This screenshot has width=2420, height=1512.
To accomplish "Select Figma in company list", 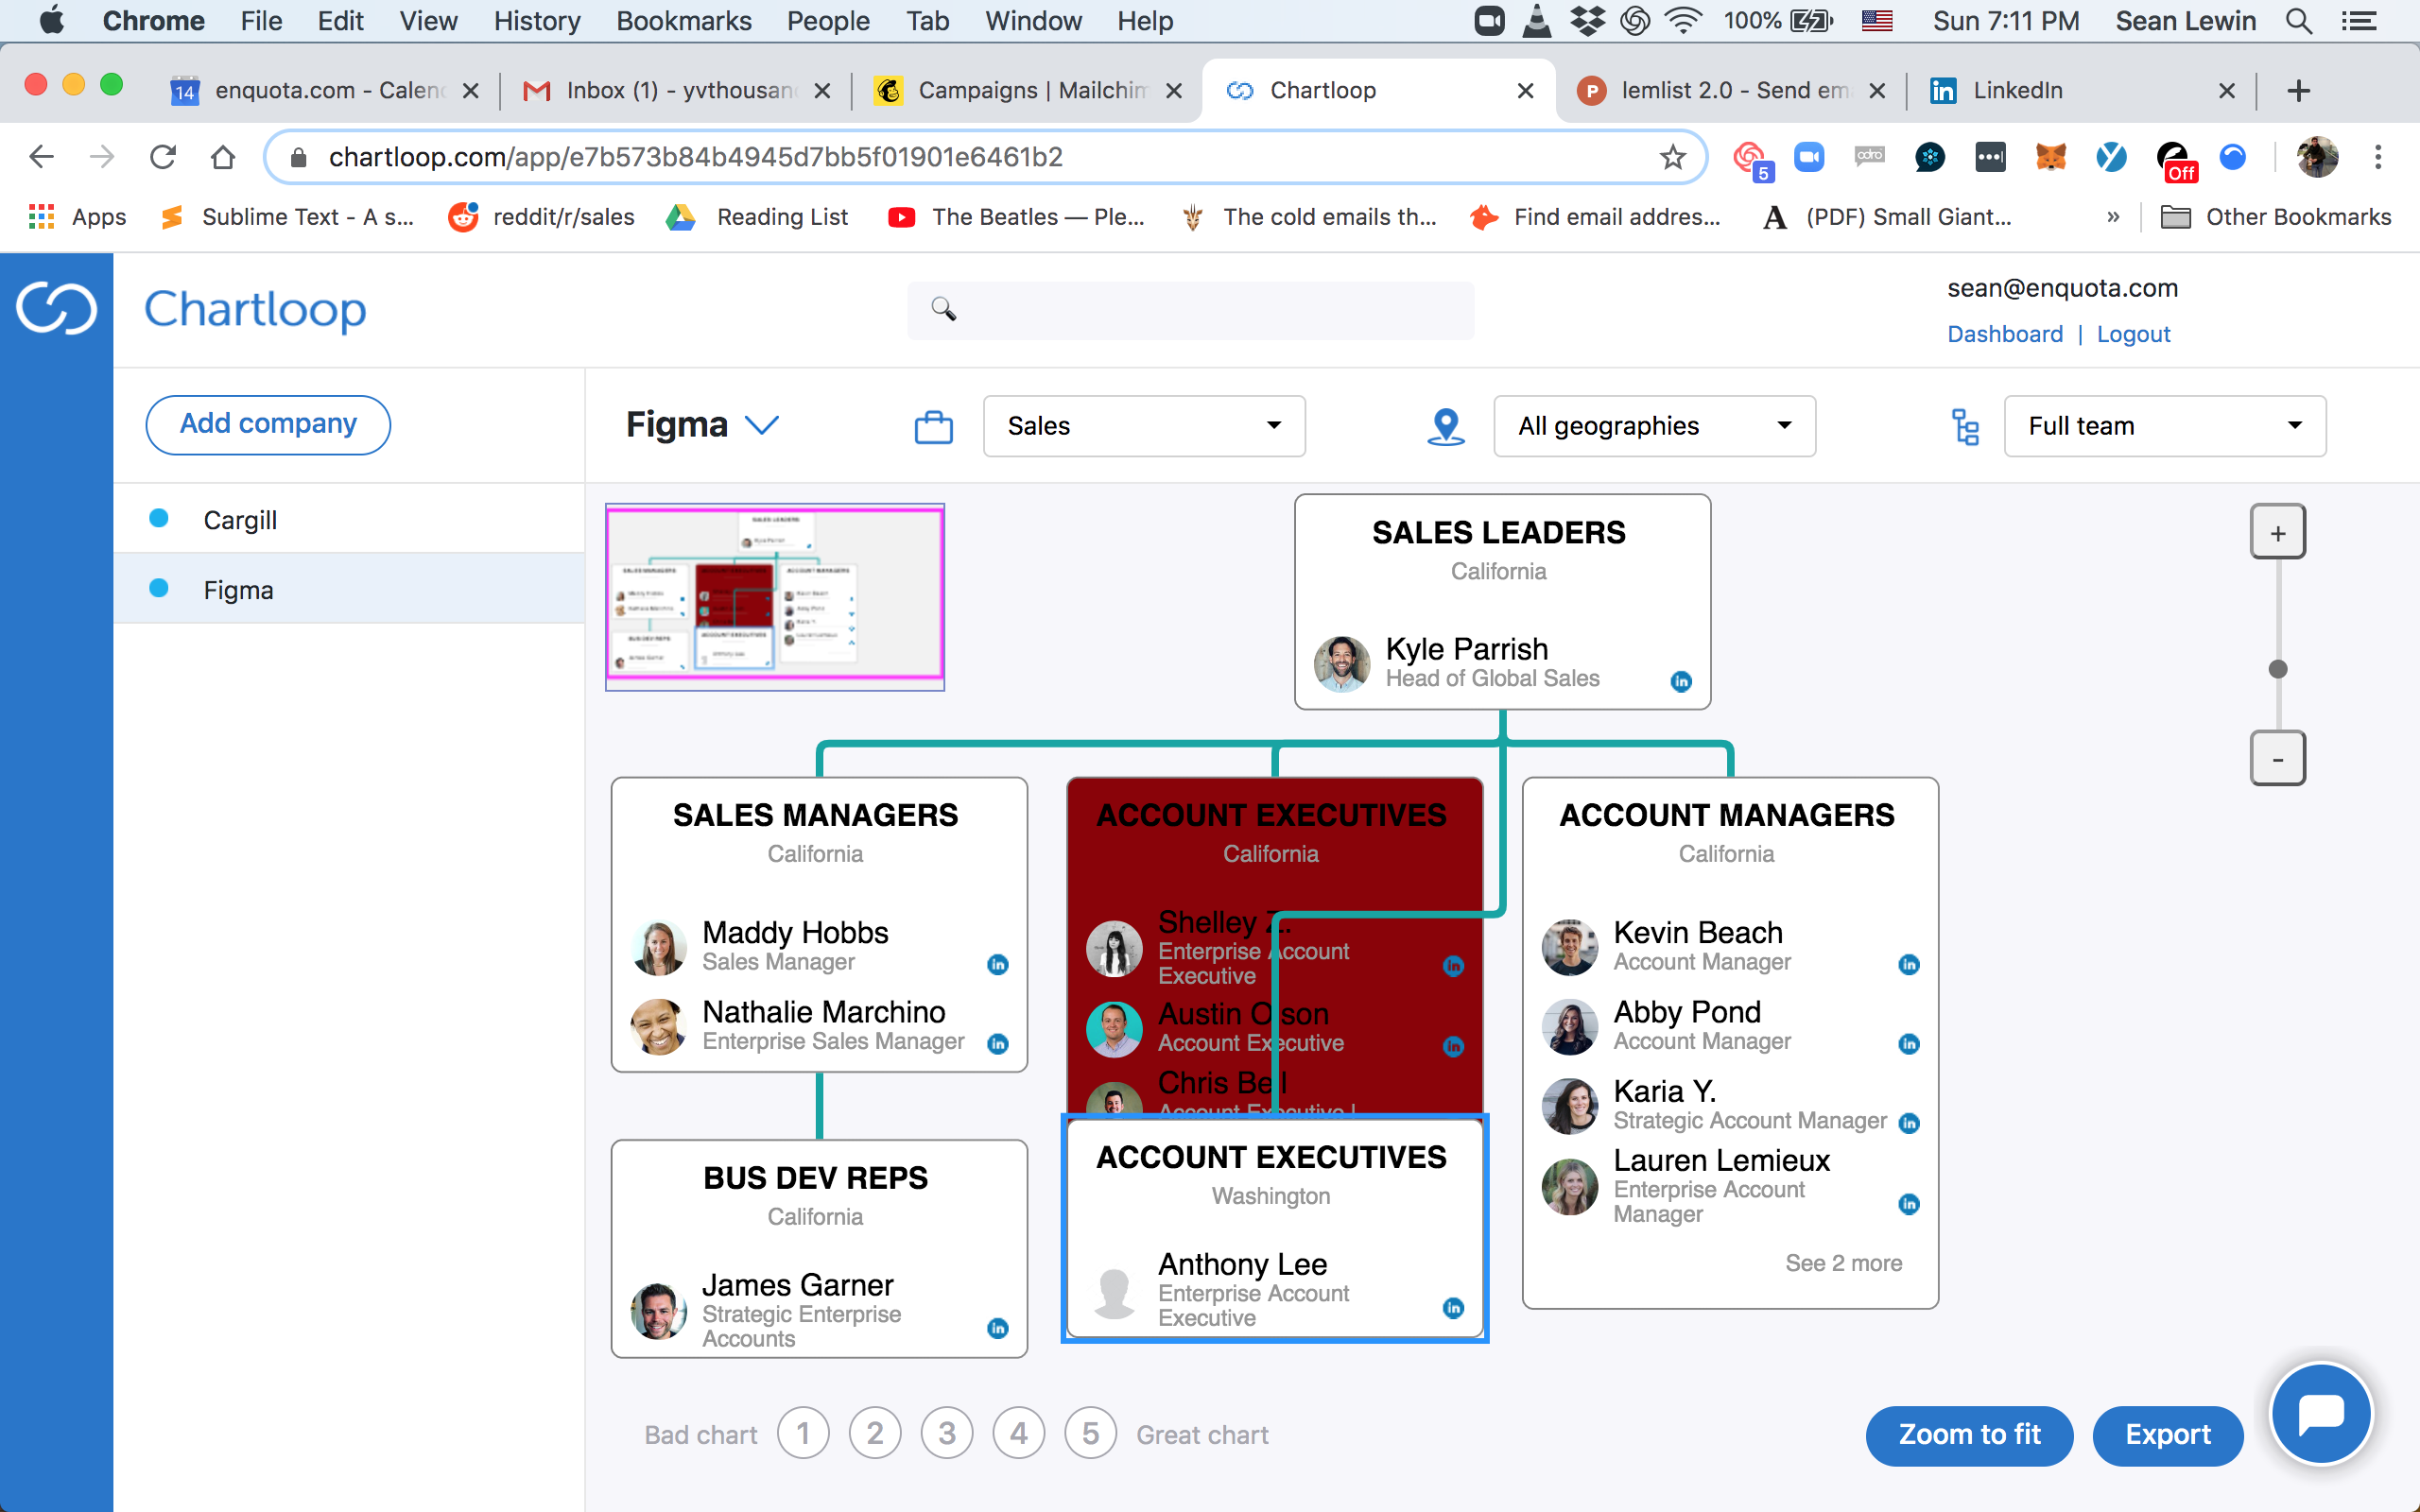I will [x=349, y=589].
